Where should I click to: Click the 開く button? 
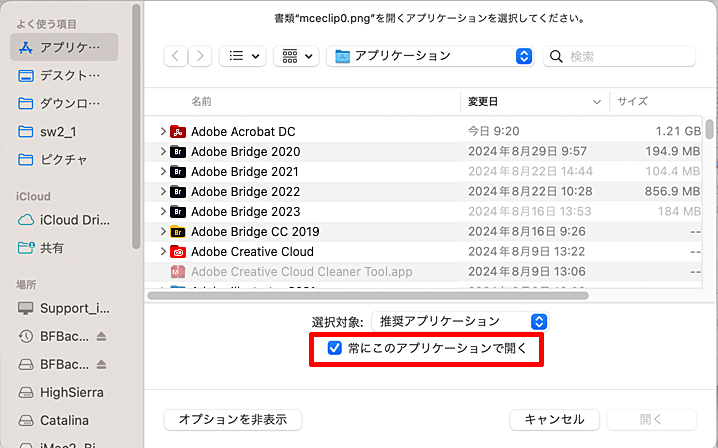pyautogui.click(x=652, y=420)
